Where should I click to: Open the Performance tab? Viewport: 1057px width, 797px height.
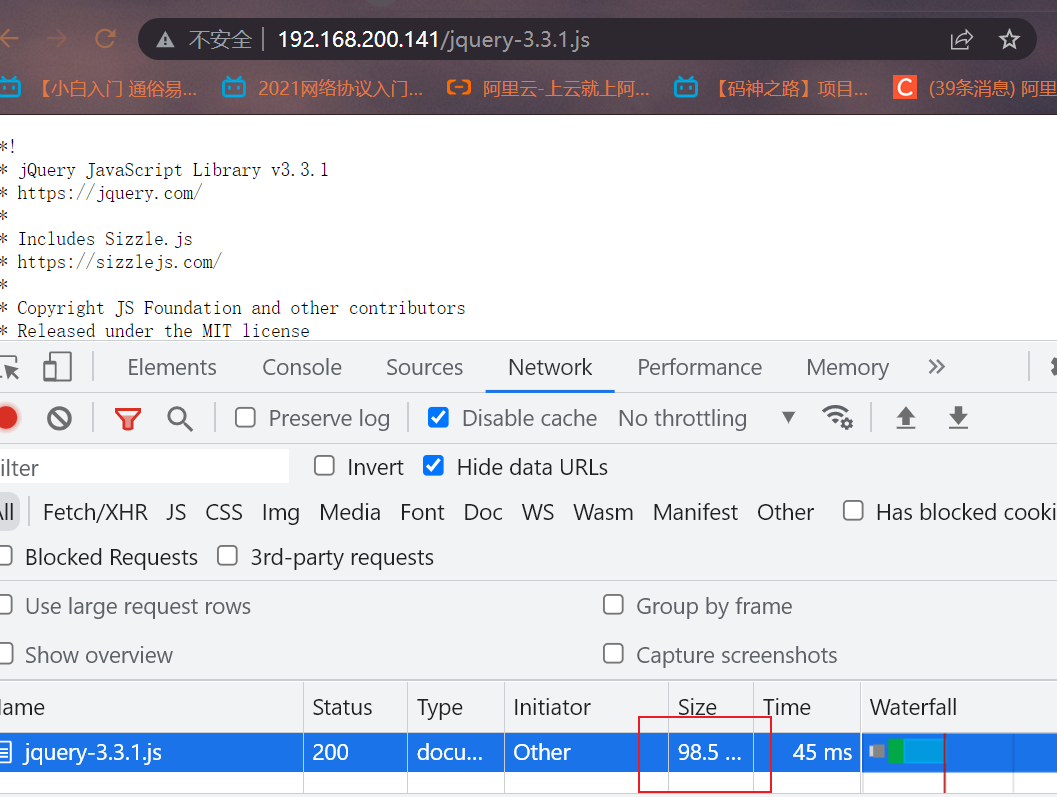699,367
